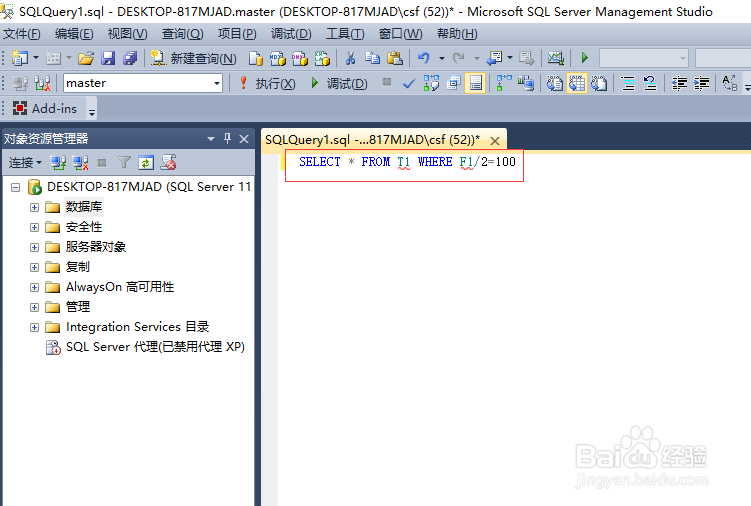Click the Parse checkmark icon
The width and height of the screenshot is (751, 506).
click(409, 83)
